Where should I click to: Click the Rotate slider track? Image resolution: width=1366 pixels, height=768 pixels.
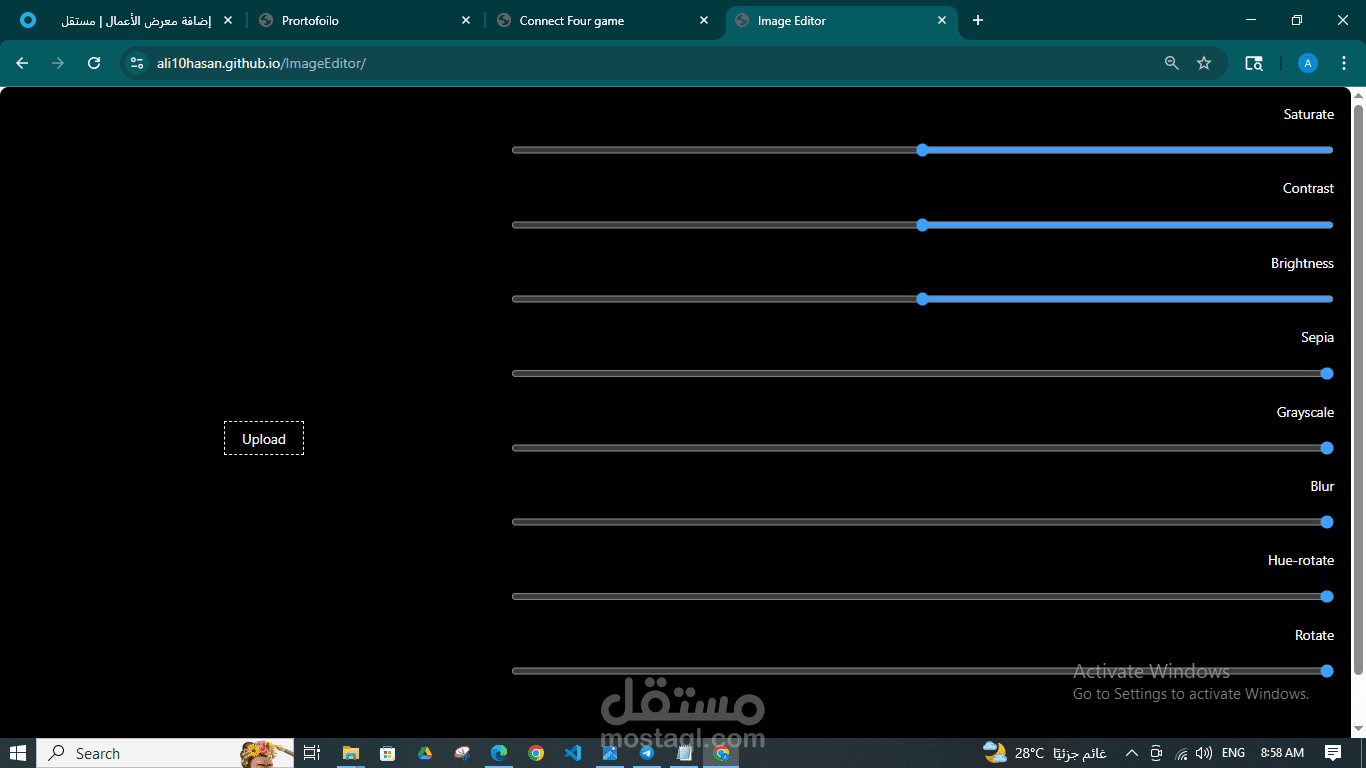[x=922, y=671]
